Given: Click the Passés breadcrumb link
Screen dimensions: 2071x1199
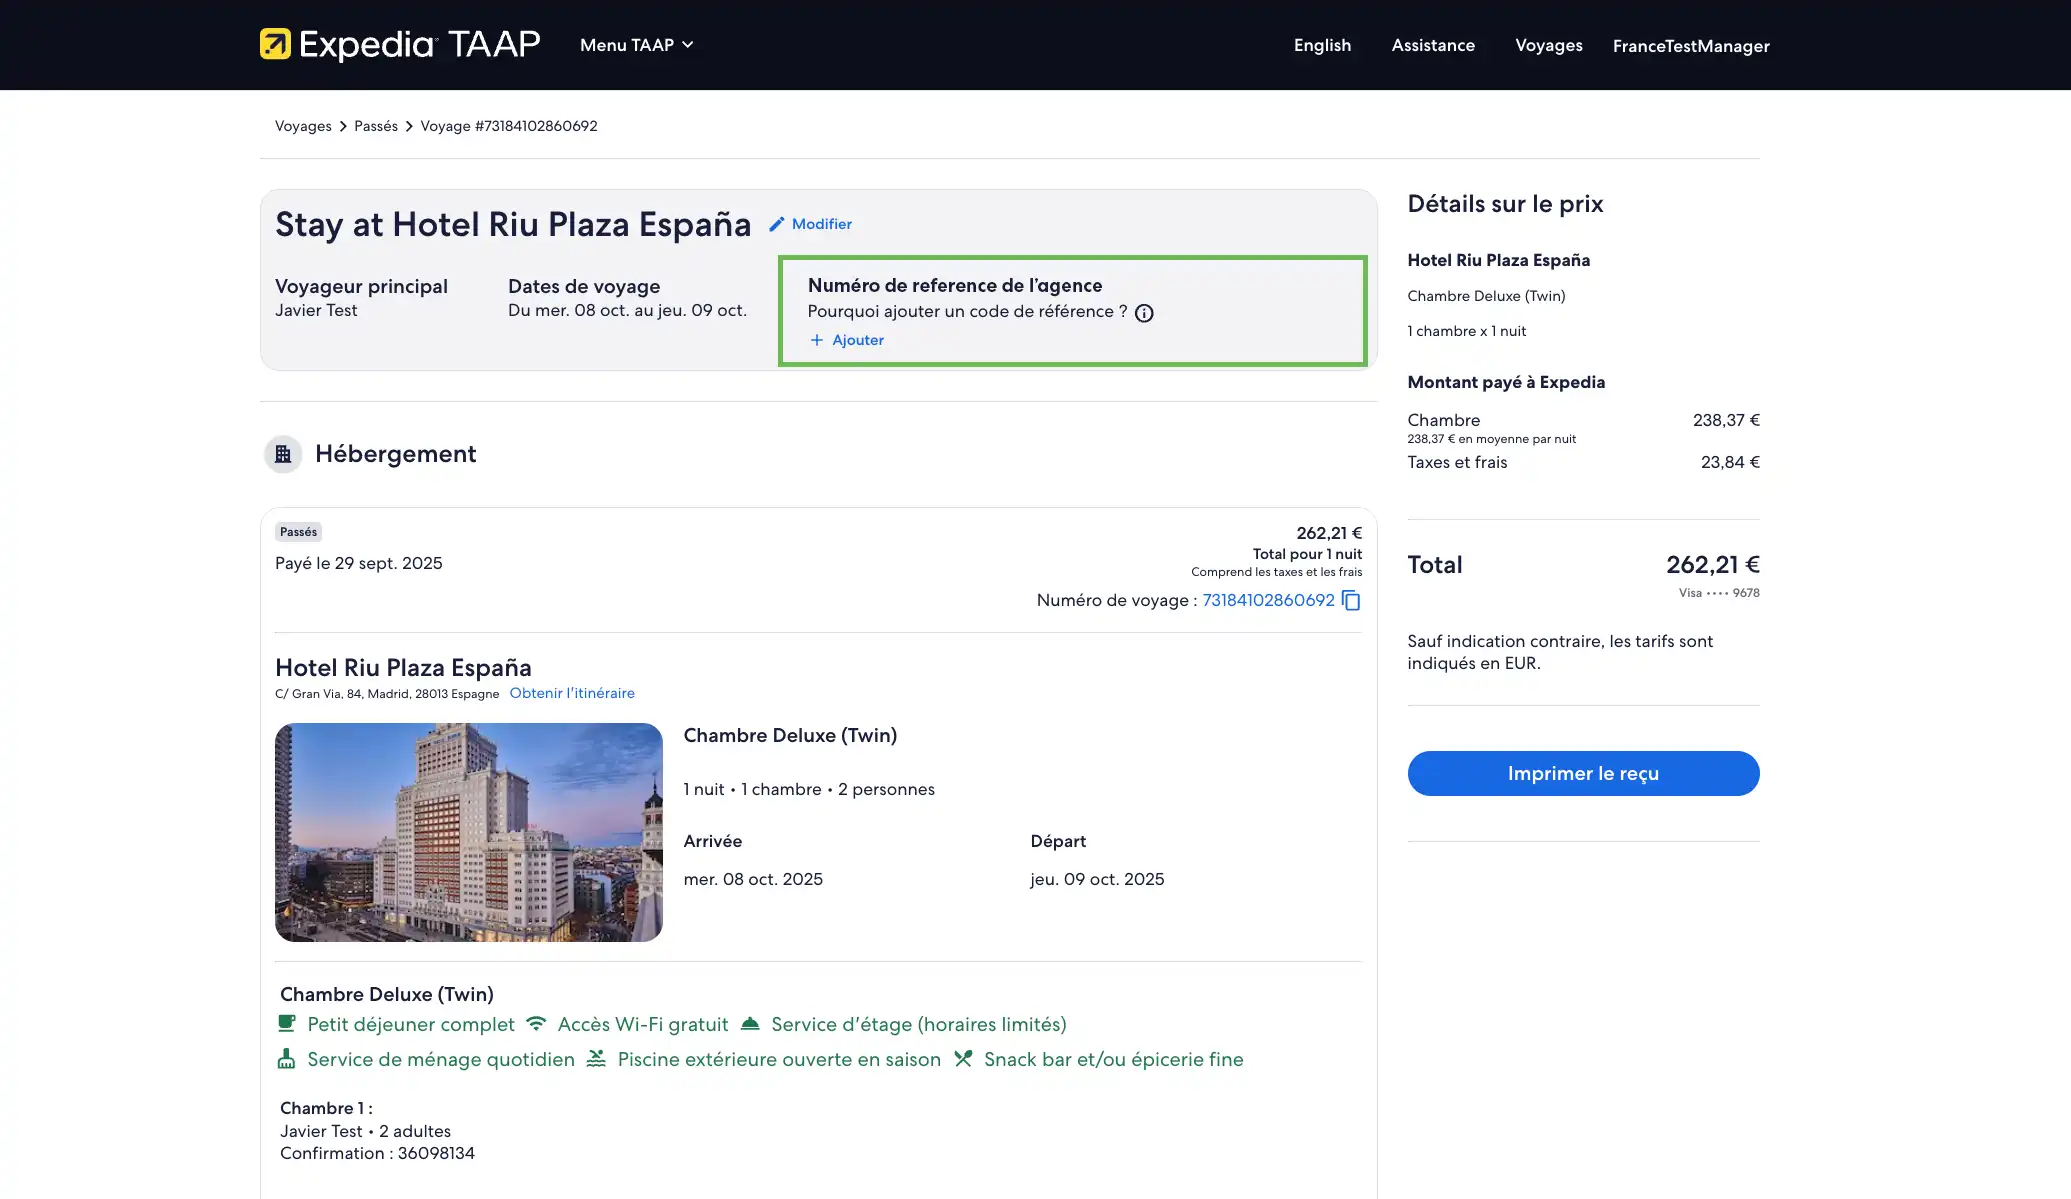Looking at the screenshot, I should pos(376,126).
